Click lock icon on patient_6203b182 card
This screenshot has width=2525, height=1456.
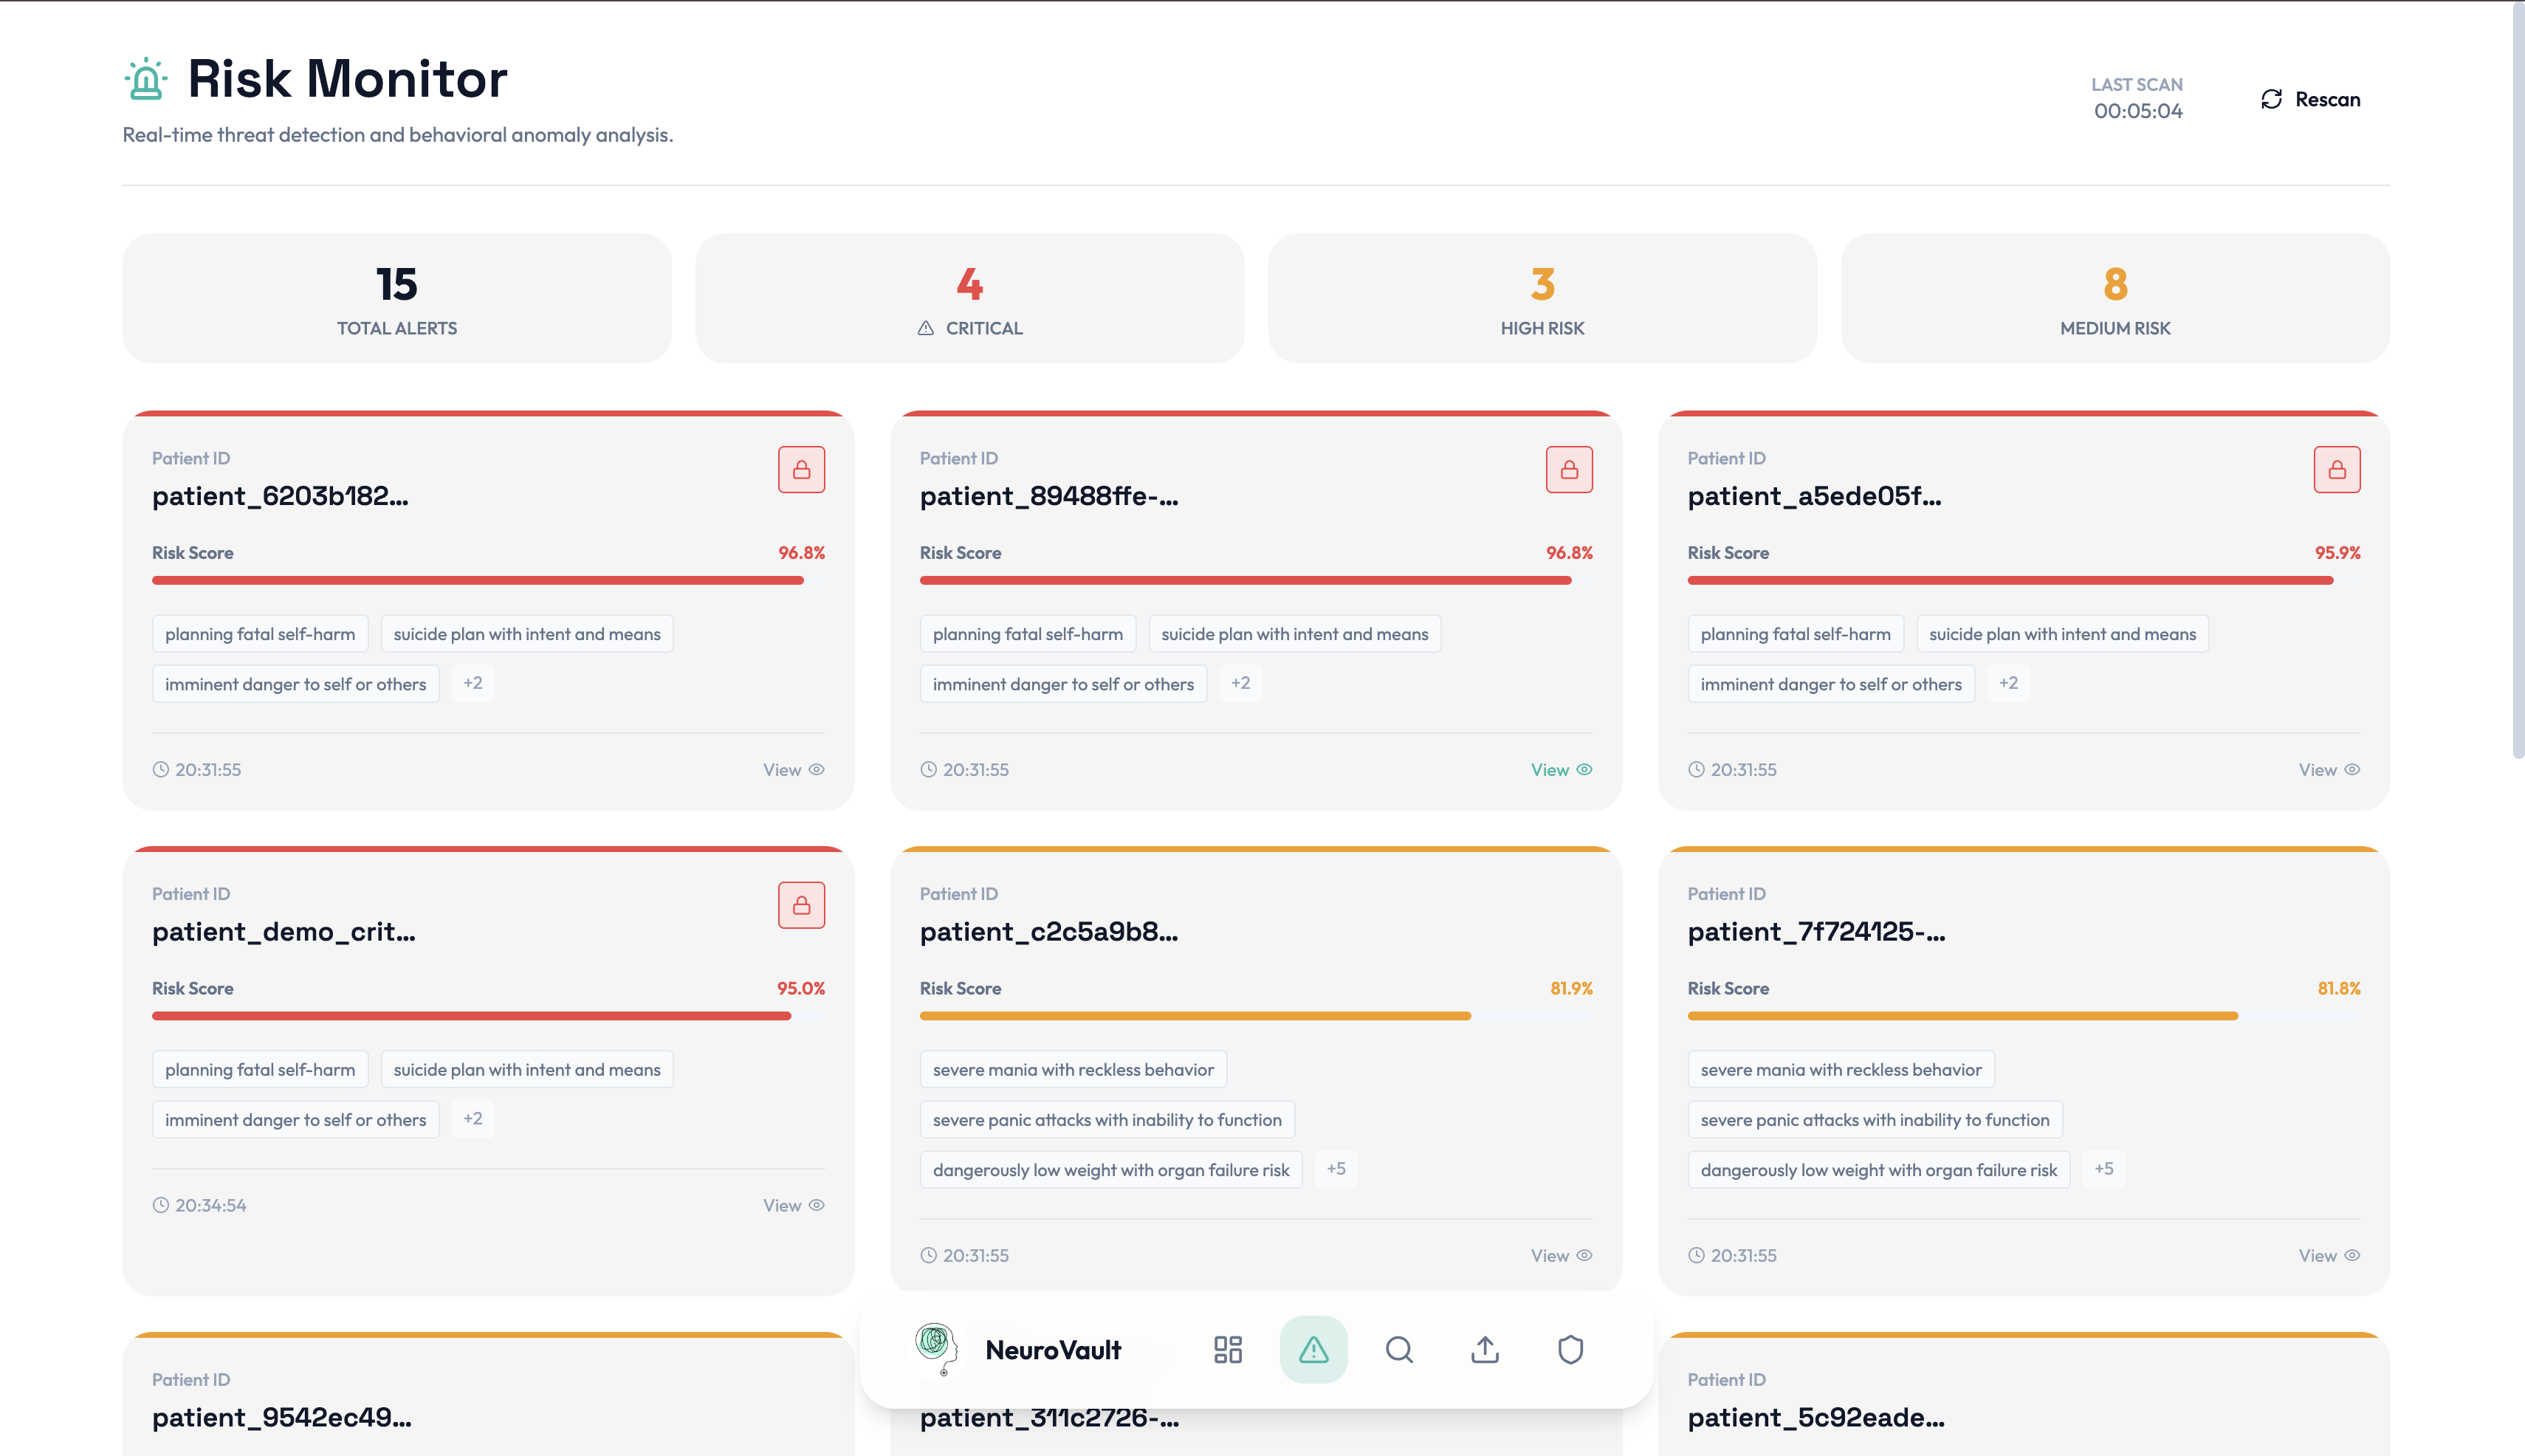[801, 470]
